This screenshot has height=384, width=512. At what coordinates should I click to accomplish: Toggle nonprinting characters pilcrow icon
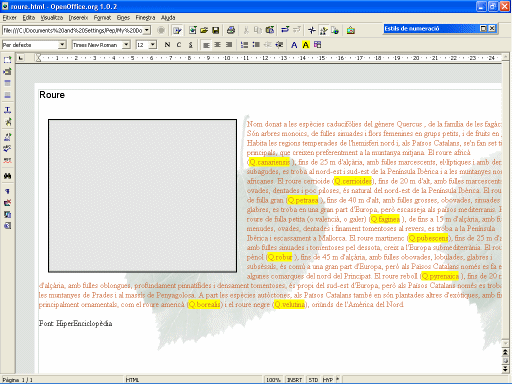coord(7,191)
